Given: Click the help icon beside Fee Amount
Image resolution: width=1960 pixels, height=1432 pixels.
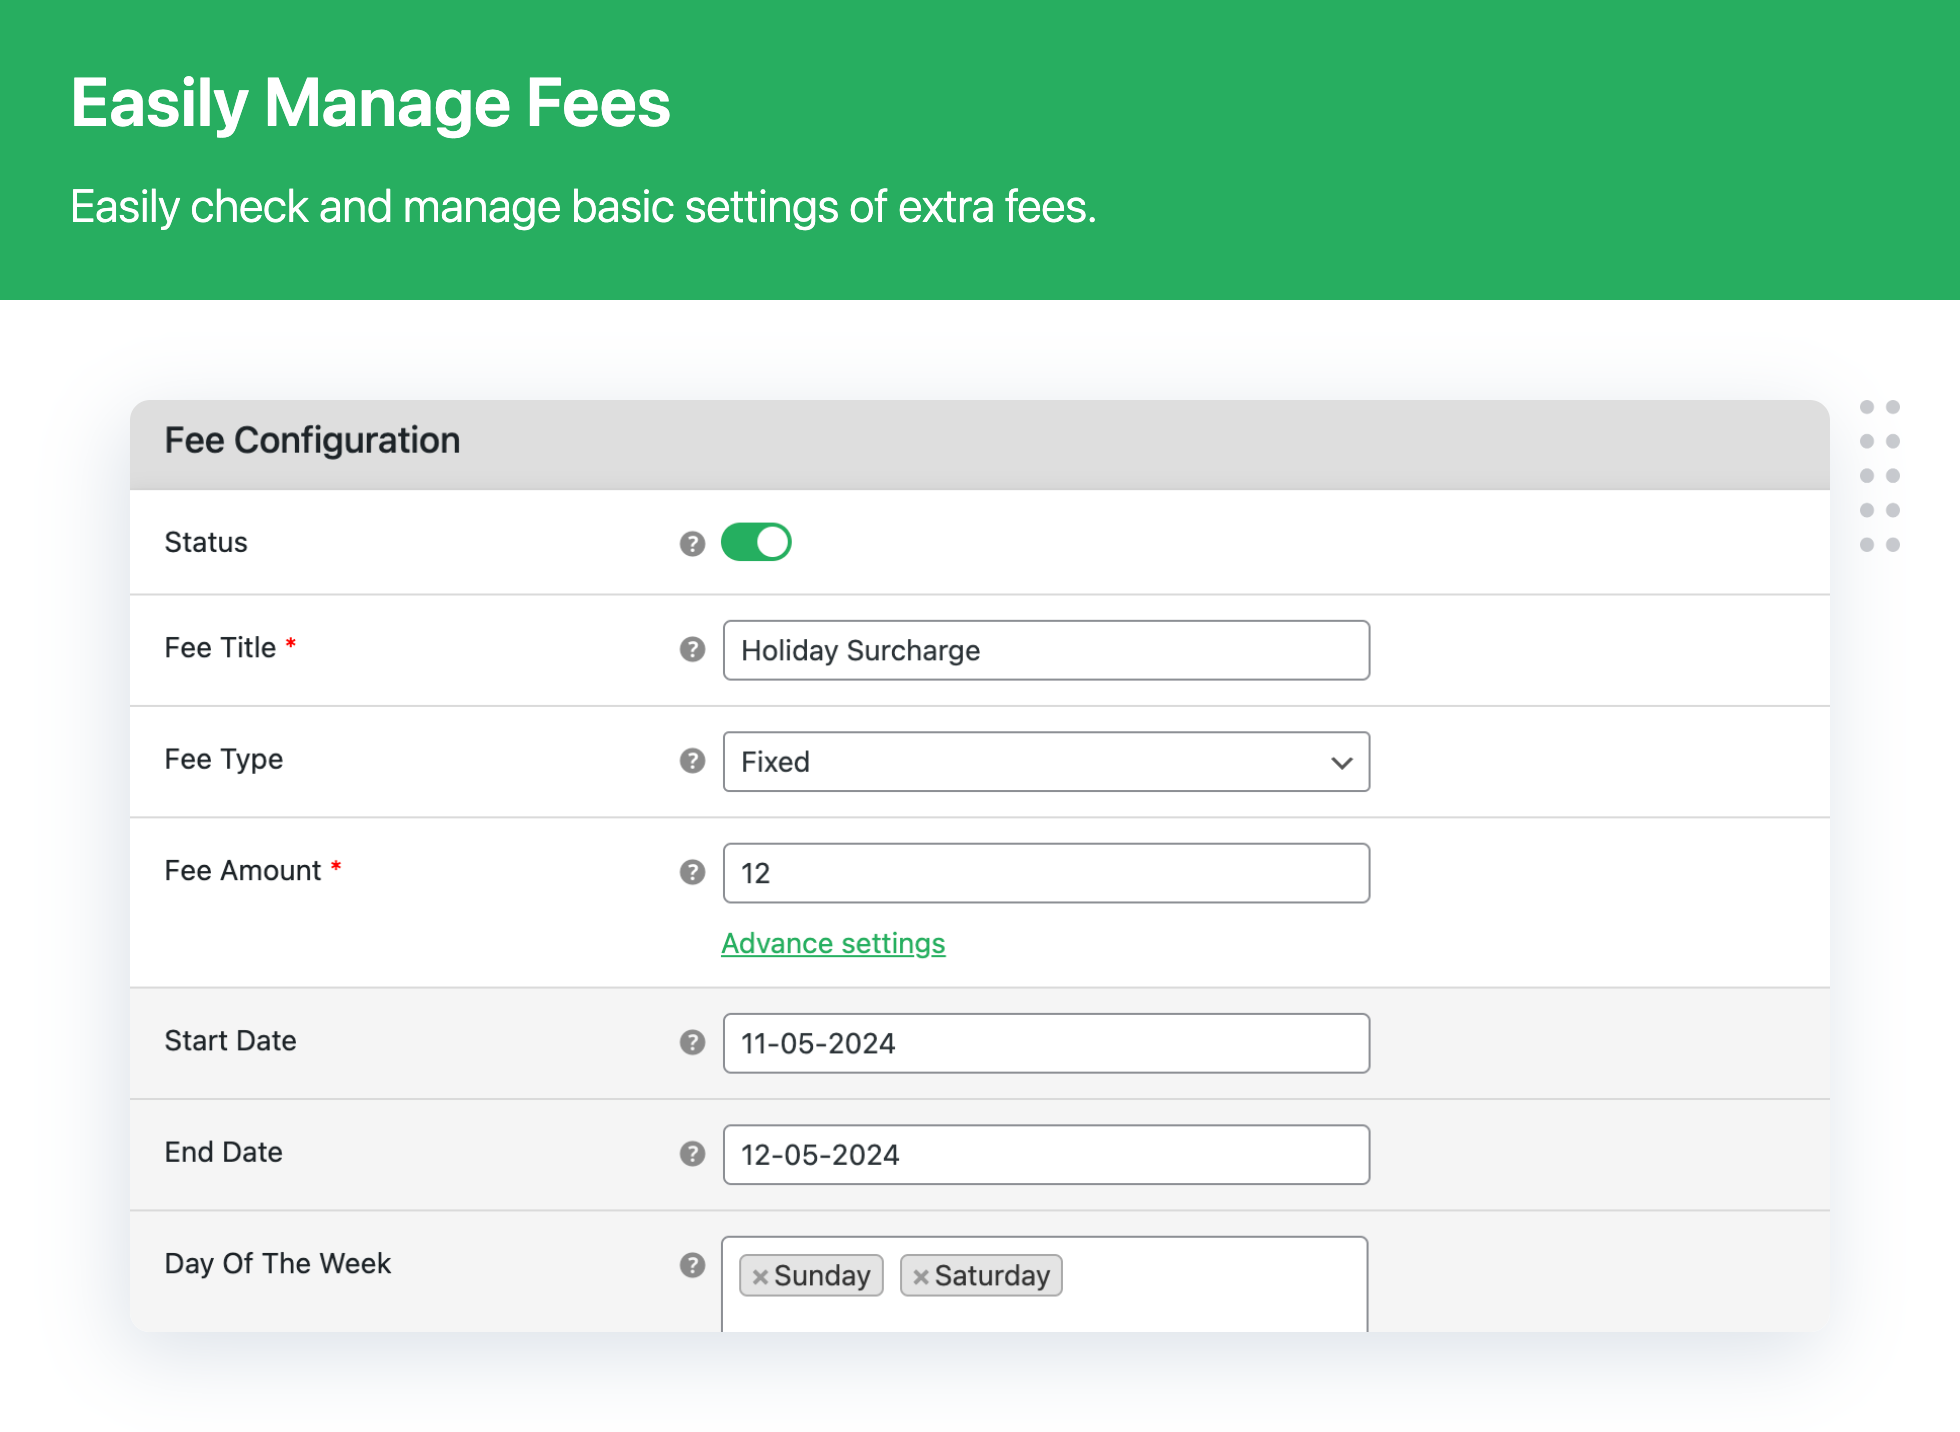Looking at the screenshot, I should [692, 872].
